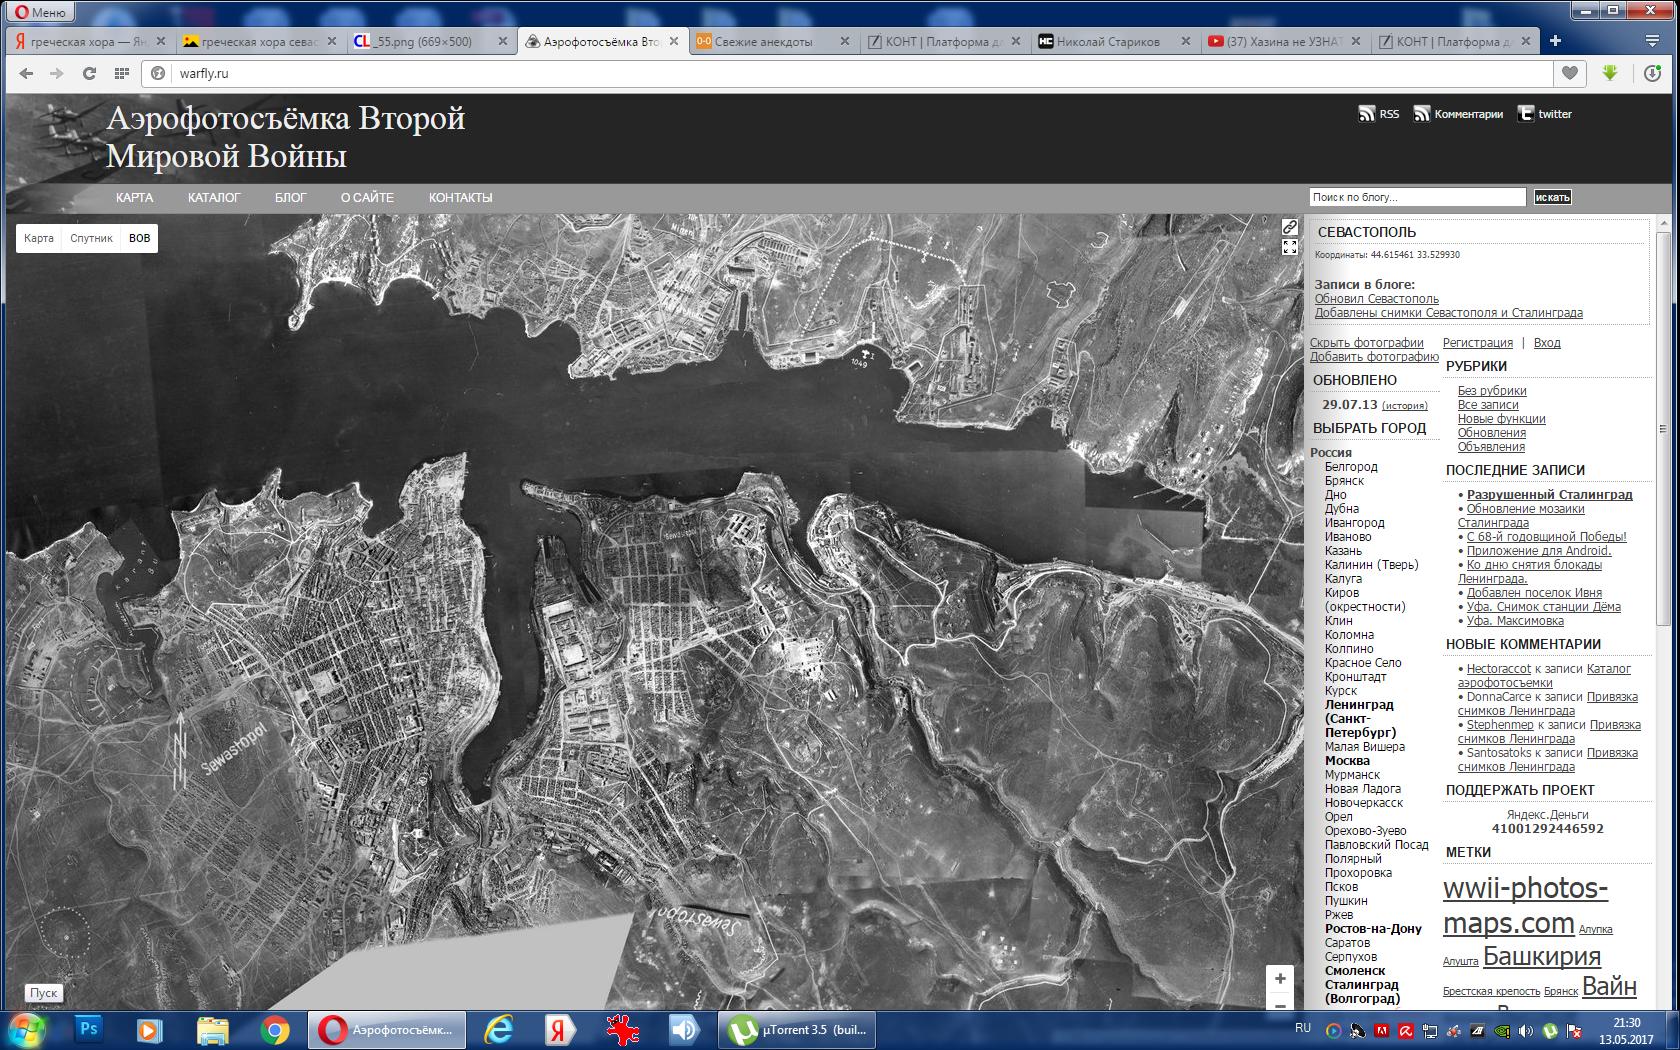The height and width of the screenshot is (1050, 1680).
Task: Click the RU language indicator
Action: tap(1302, 1028)
